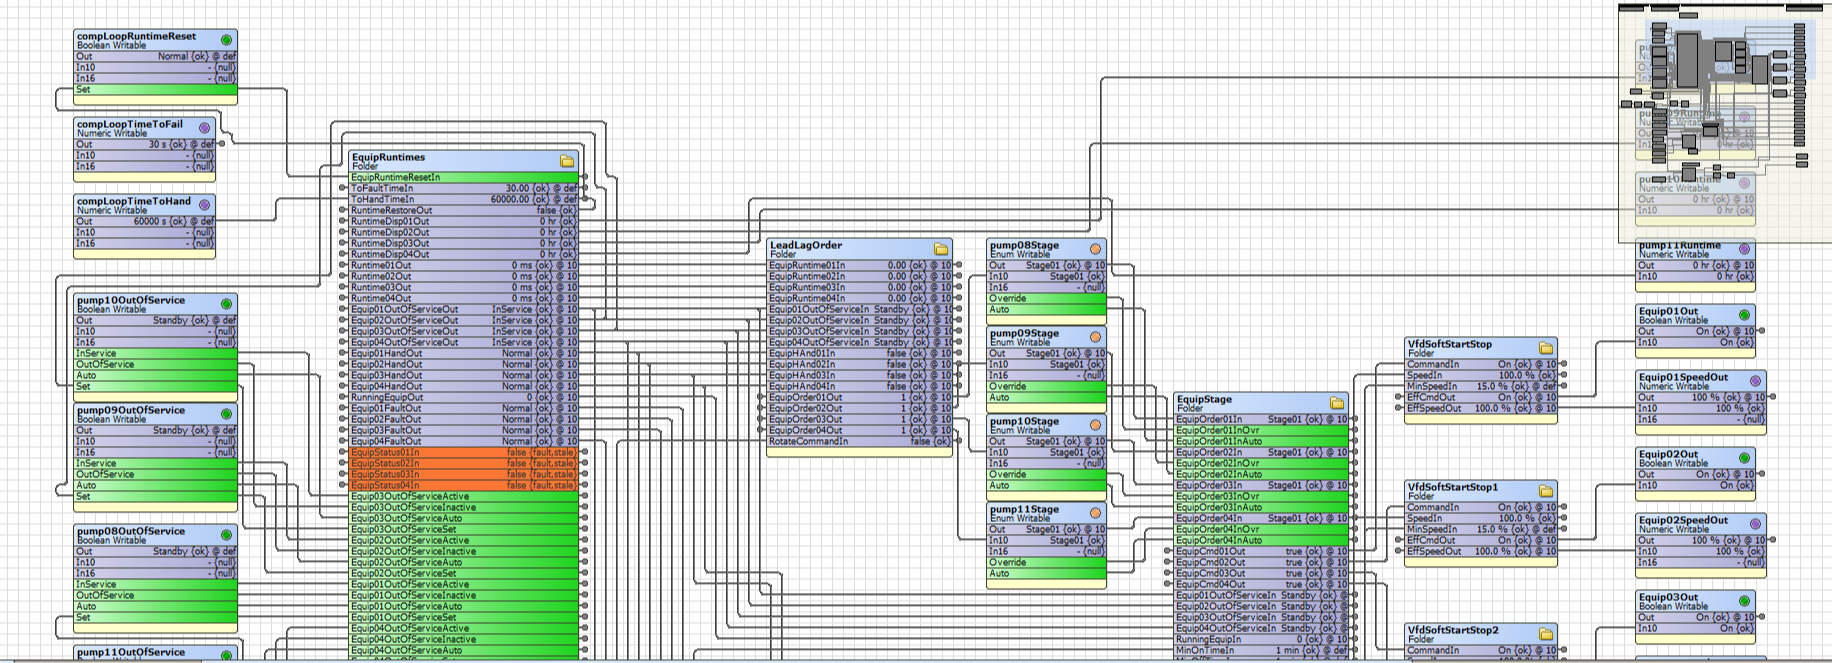
Task: Select the EquipRuntime01In row in LeadLagOrder
Action: coord(860,265)
